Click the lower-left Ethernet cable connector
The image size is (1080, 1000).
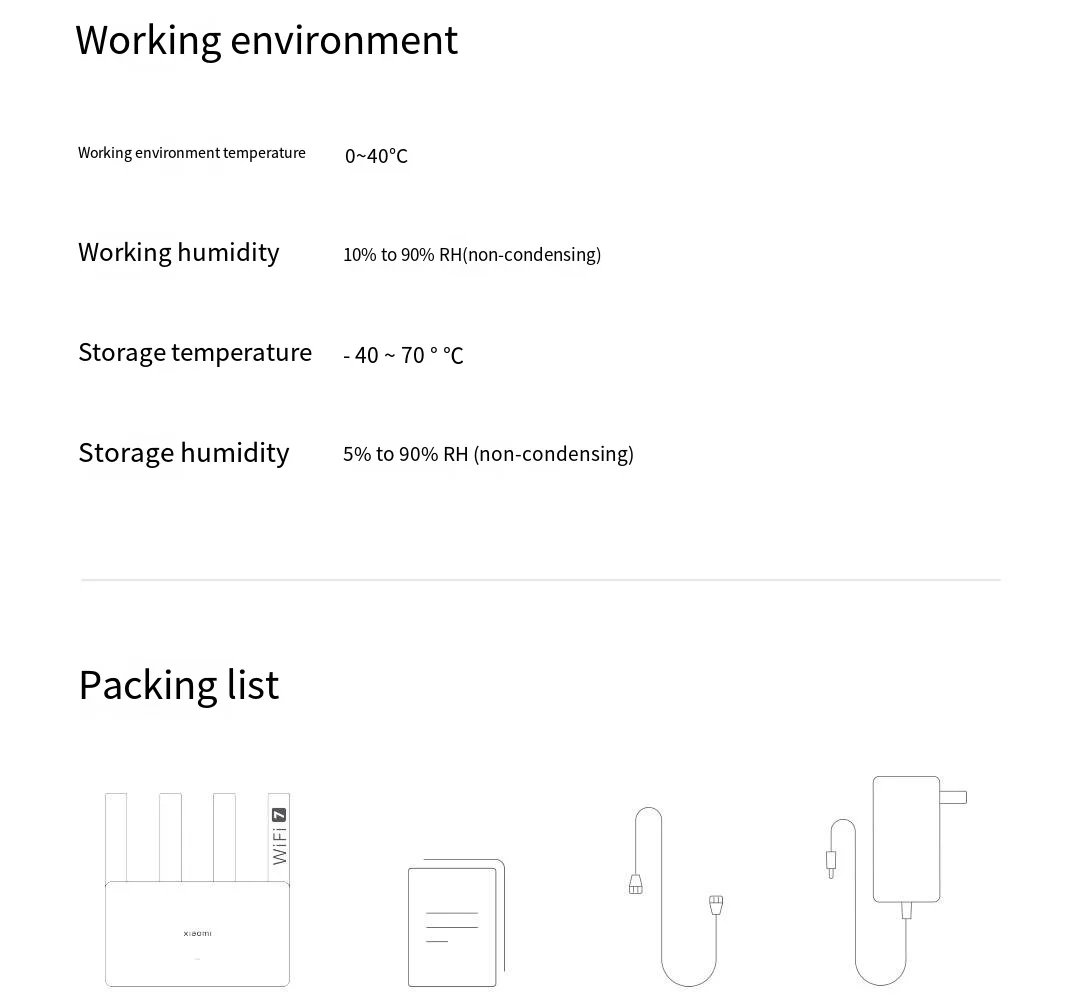pos(636,884)
